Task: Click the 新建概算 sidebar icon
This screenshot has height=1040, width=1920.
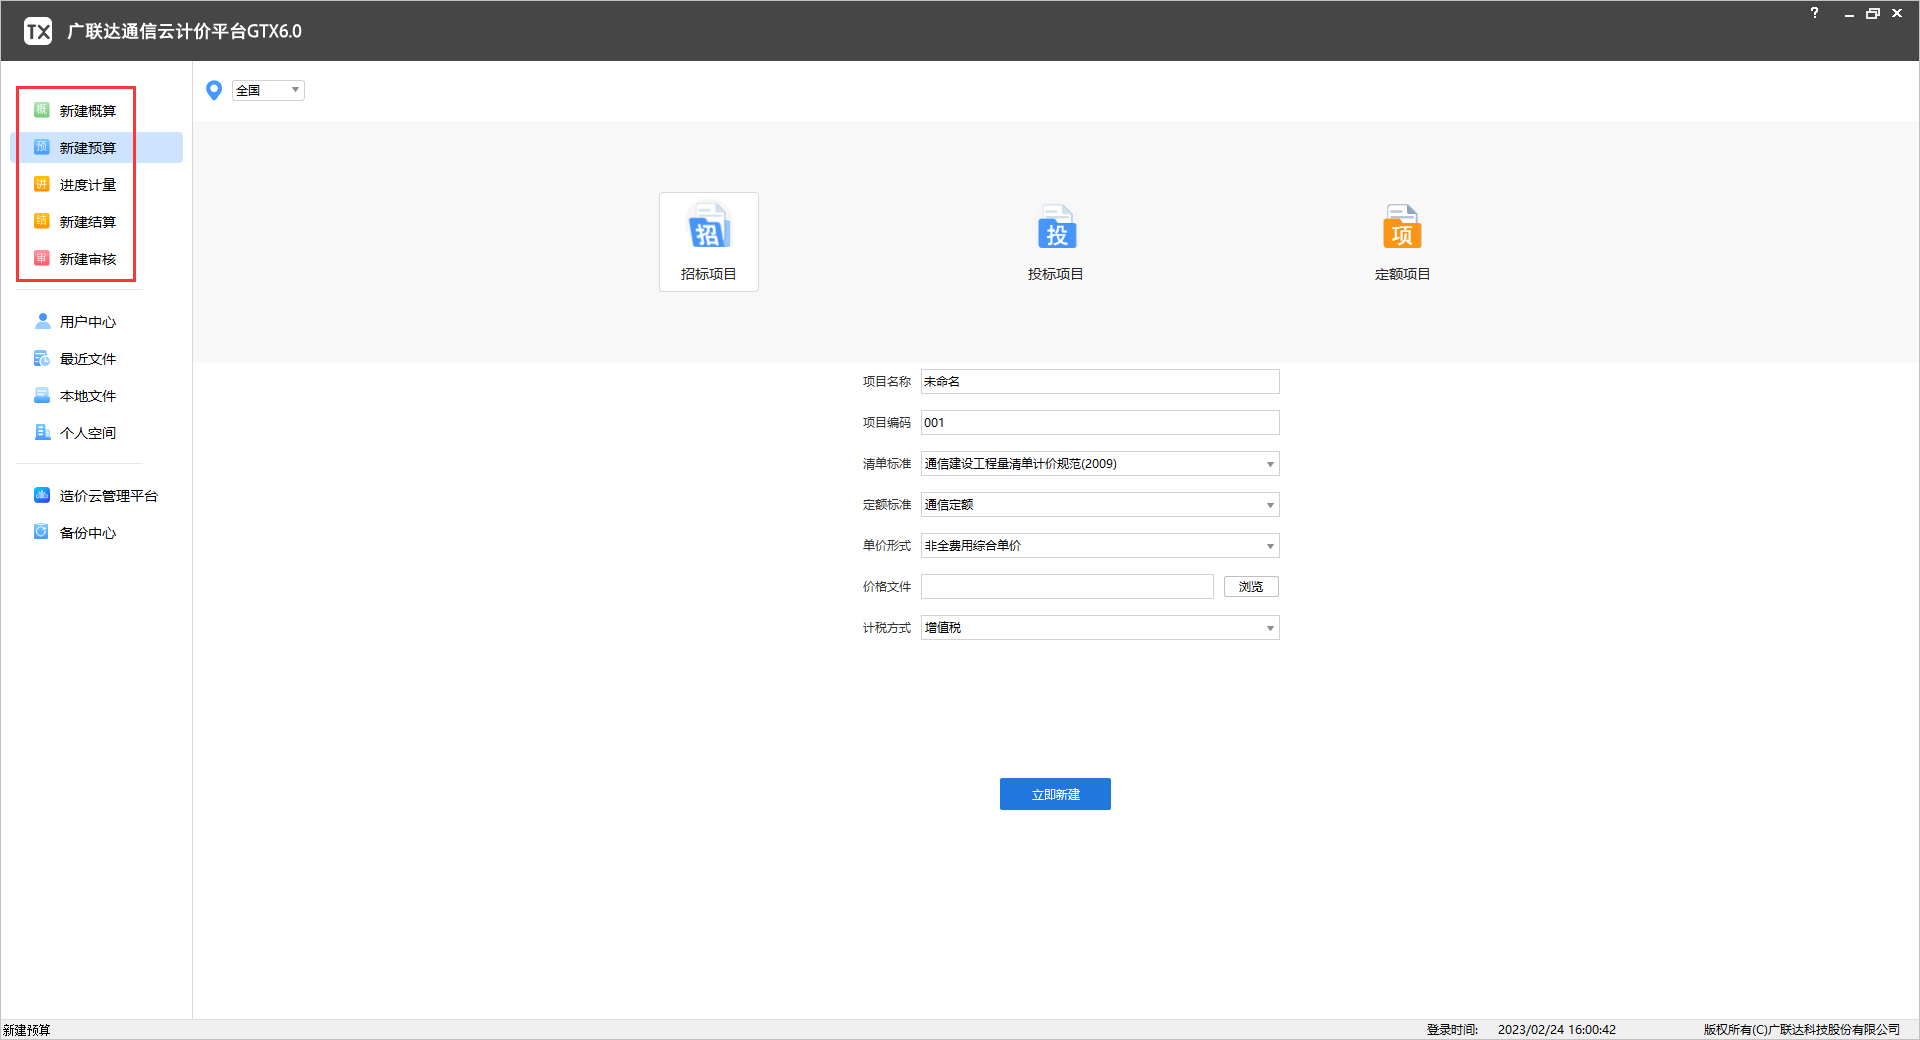Action: coord(42,110)
